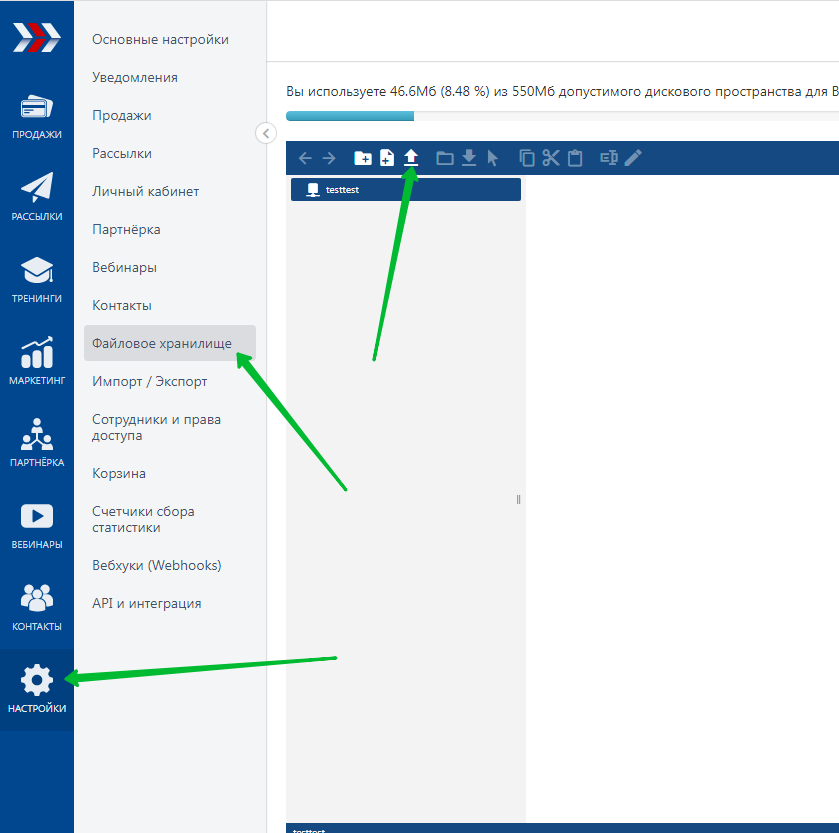
Task: Click the scissors cut icon
Action: click(x=551, y=158)
